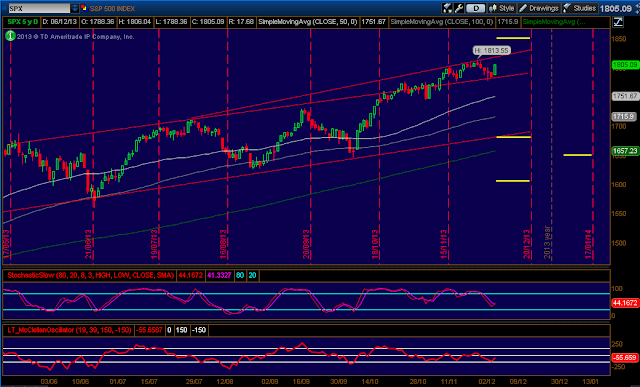The image size is (640, 387).
Task: Click the -55.6587 McClellan value in header
Action: pos(149,330)
